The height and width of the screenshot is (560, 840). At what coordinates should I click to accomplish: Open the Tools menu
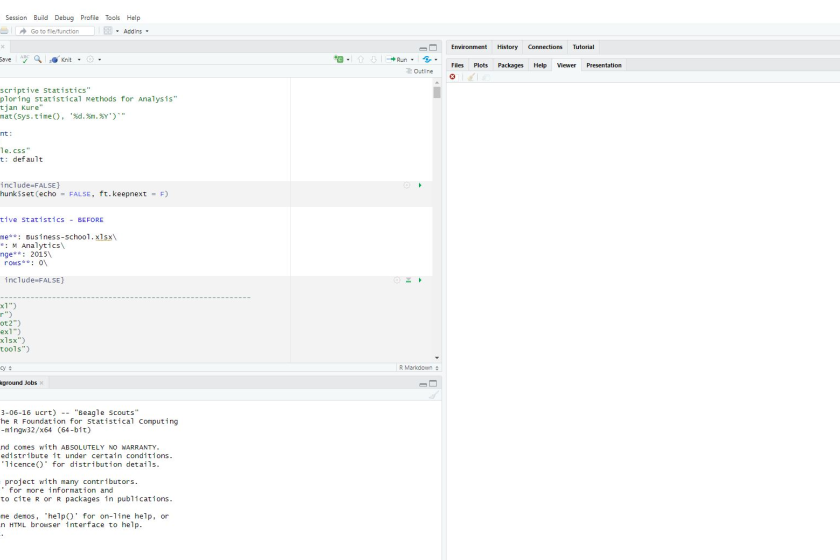click(112, 17)
